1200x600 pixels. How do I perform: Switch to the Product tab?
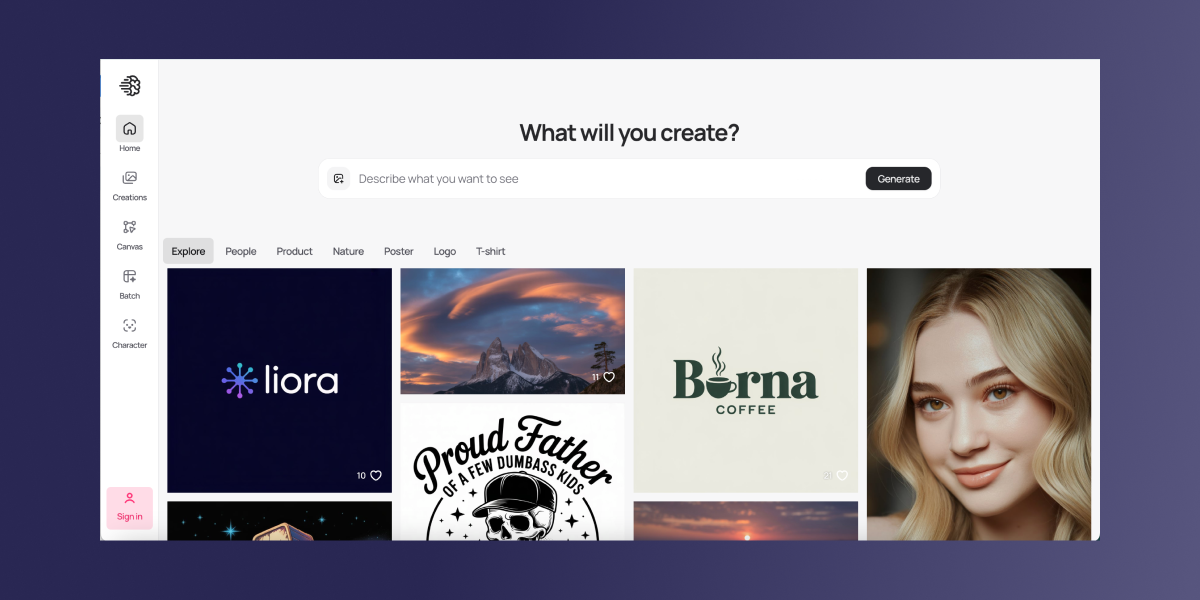tap(295, 251)
